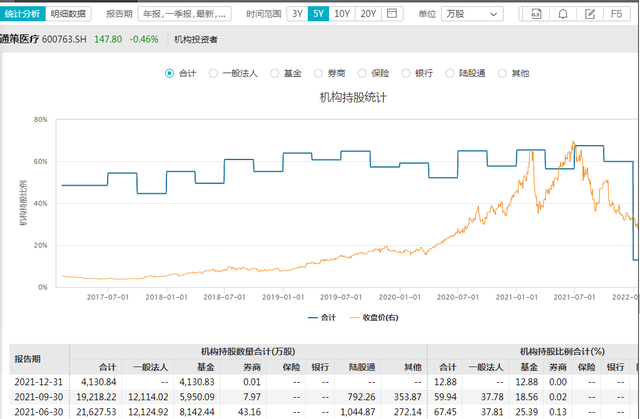The image size is (640, 419).
Task: Toggle the 收盘价(右) legend marker
Action: pos(355,318)
